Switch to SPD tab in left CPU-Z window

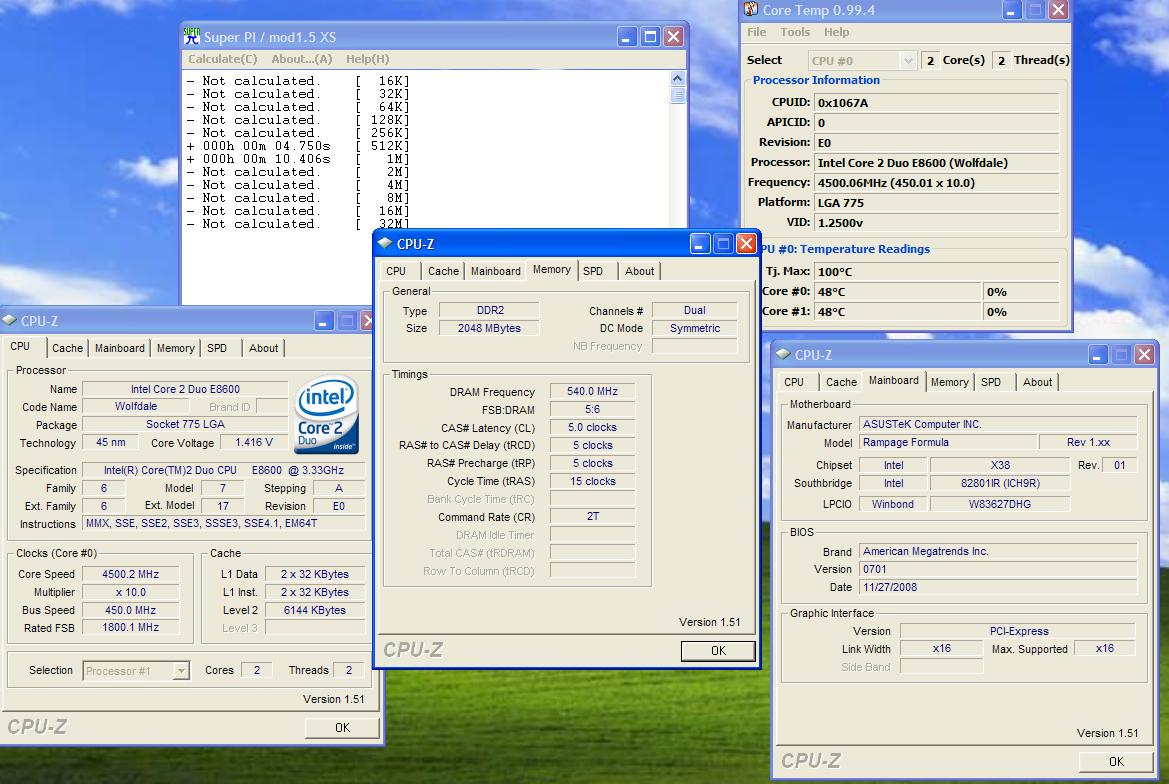coord(217,348)
